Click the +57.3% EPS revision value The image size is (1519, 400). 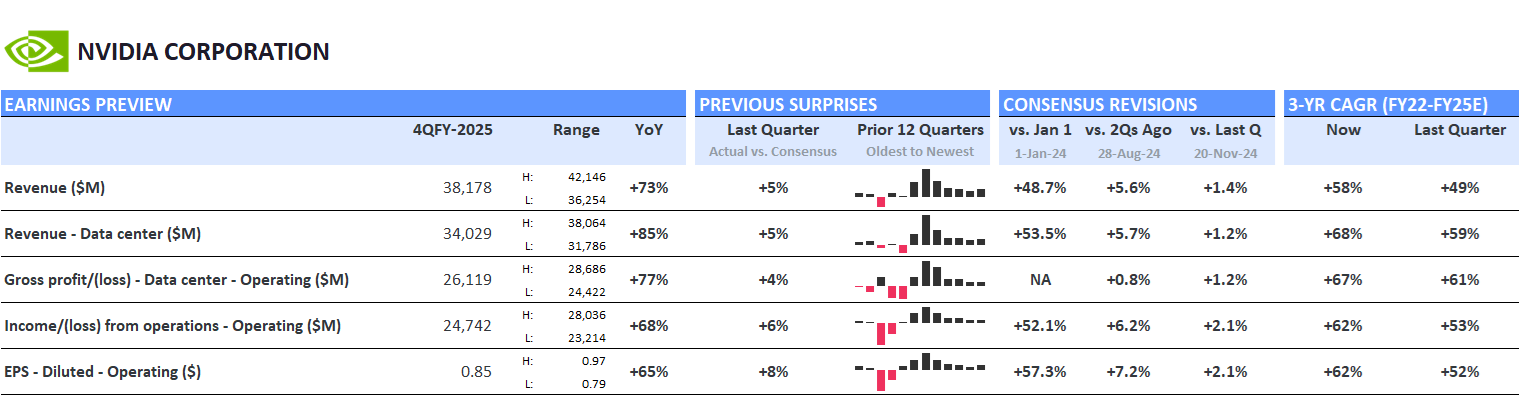(x=1040, y=372)
